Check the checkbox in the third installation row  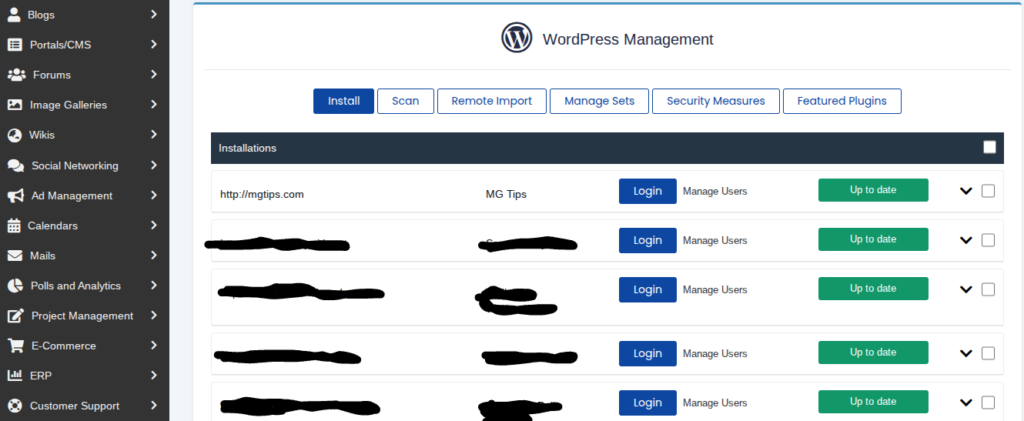988,289
